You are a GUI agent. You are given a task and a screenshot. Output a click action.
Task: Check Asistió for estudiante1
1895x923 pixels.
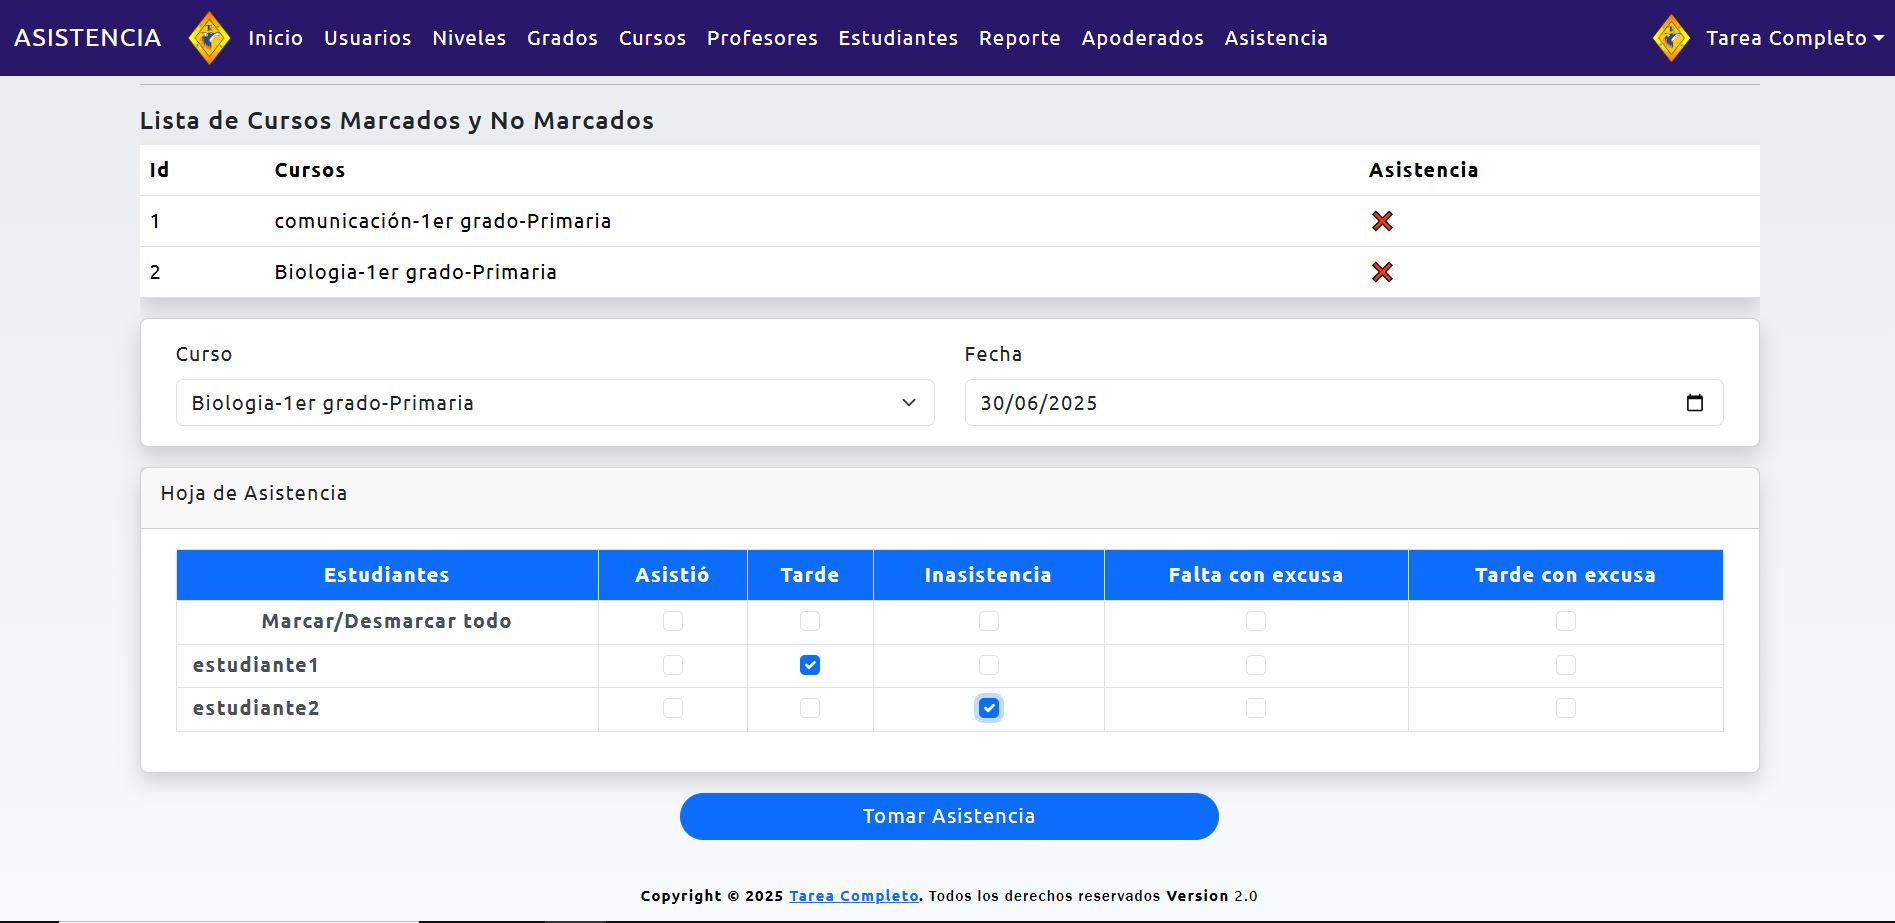point(673,665)
